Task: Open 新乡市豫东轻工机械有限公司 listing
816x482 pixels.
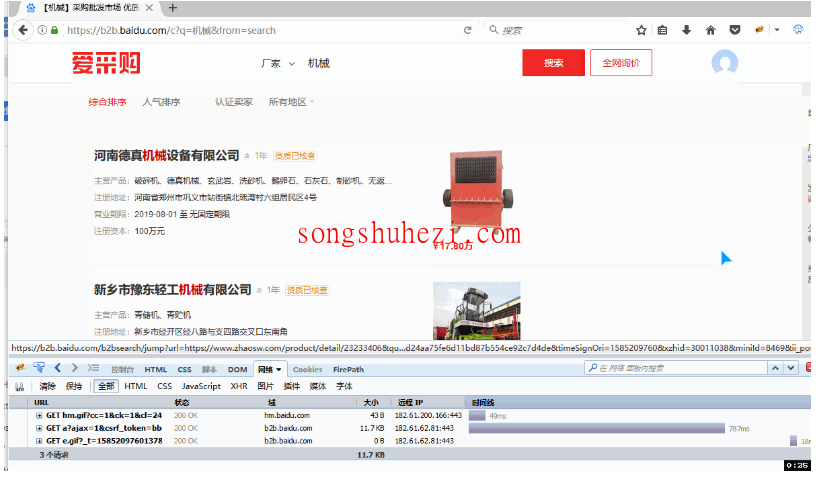Action: coord(173,290)
